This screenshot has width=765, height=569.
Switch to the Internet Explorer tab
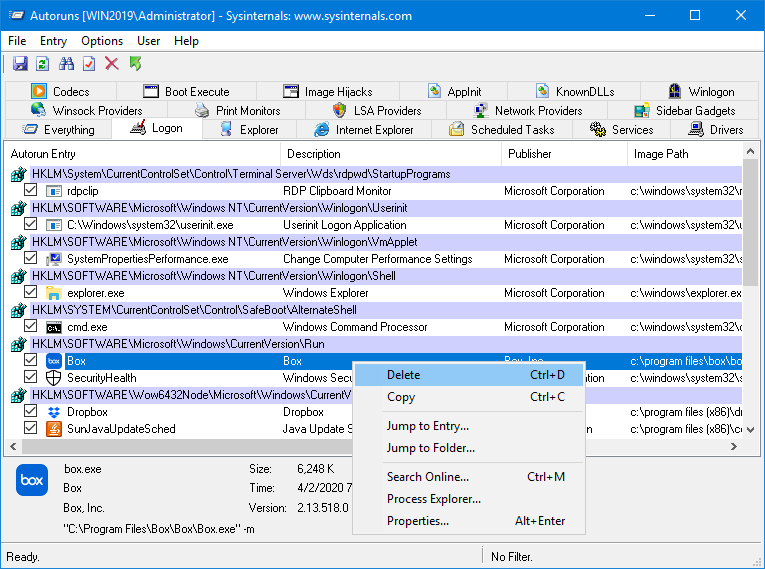[364, 130]
